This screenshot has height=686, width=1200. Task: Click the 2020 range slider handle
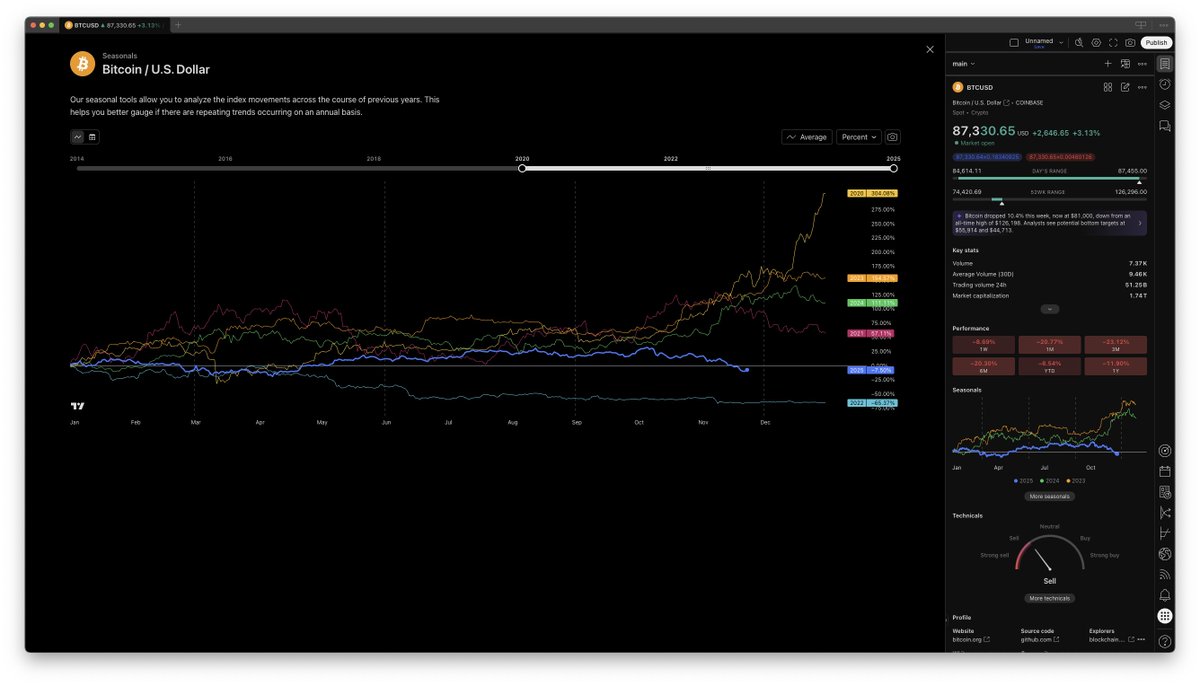522,168
